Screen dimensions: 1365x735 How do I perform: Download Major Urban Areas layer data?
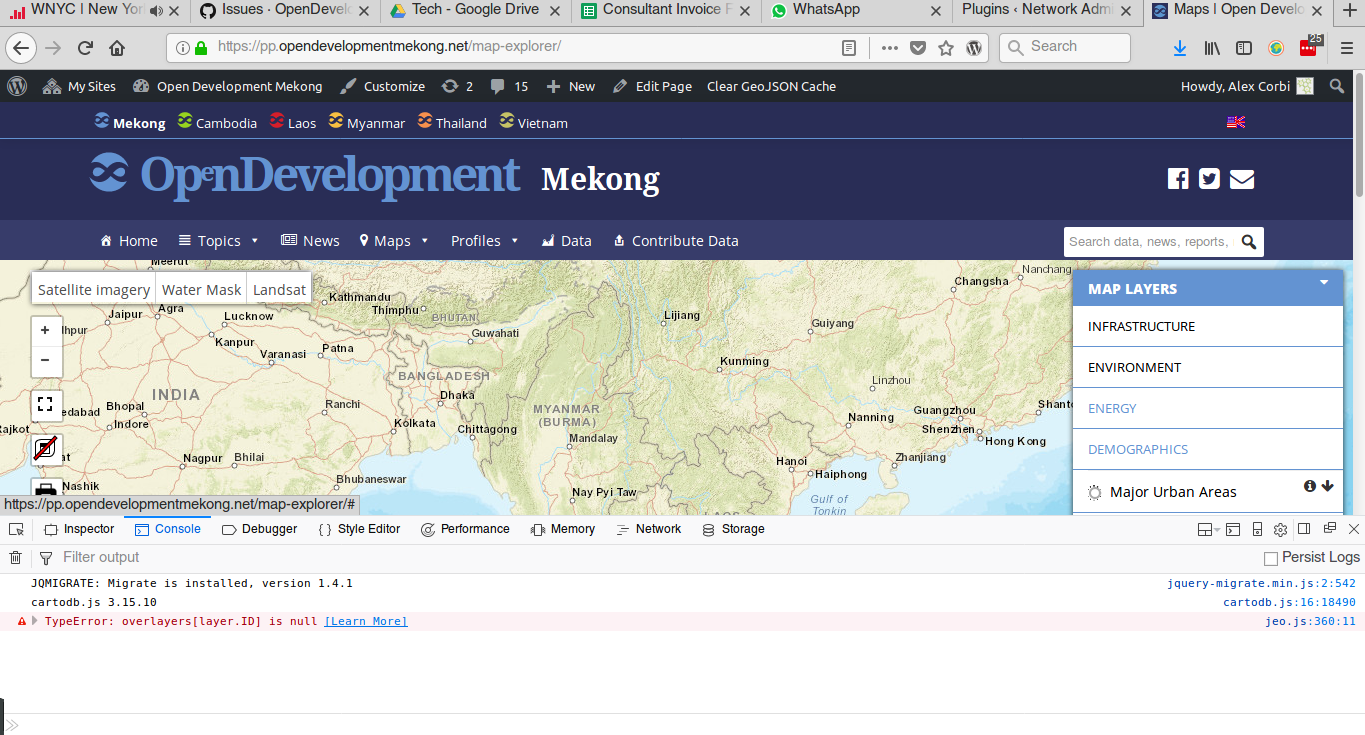pos(1328,486)
